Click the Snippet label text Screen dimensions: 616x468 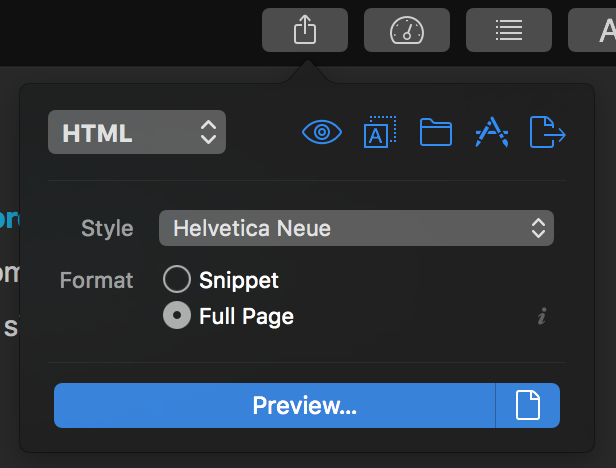coord(239,281)
